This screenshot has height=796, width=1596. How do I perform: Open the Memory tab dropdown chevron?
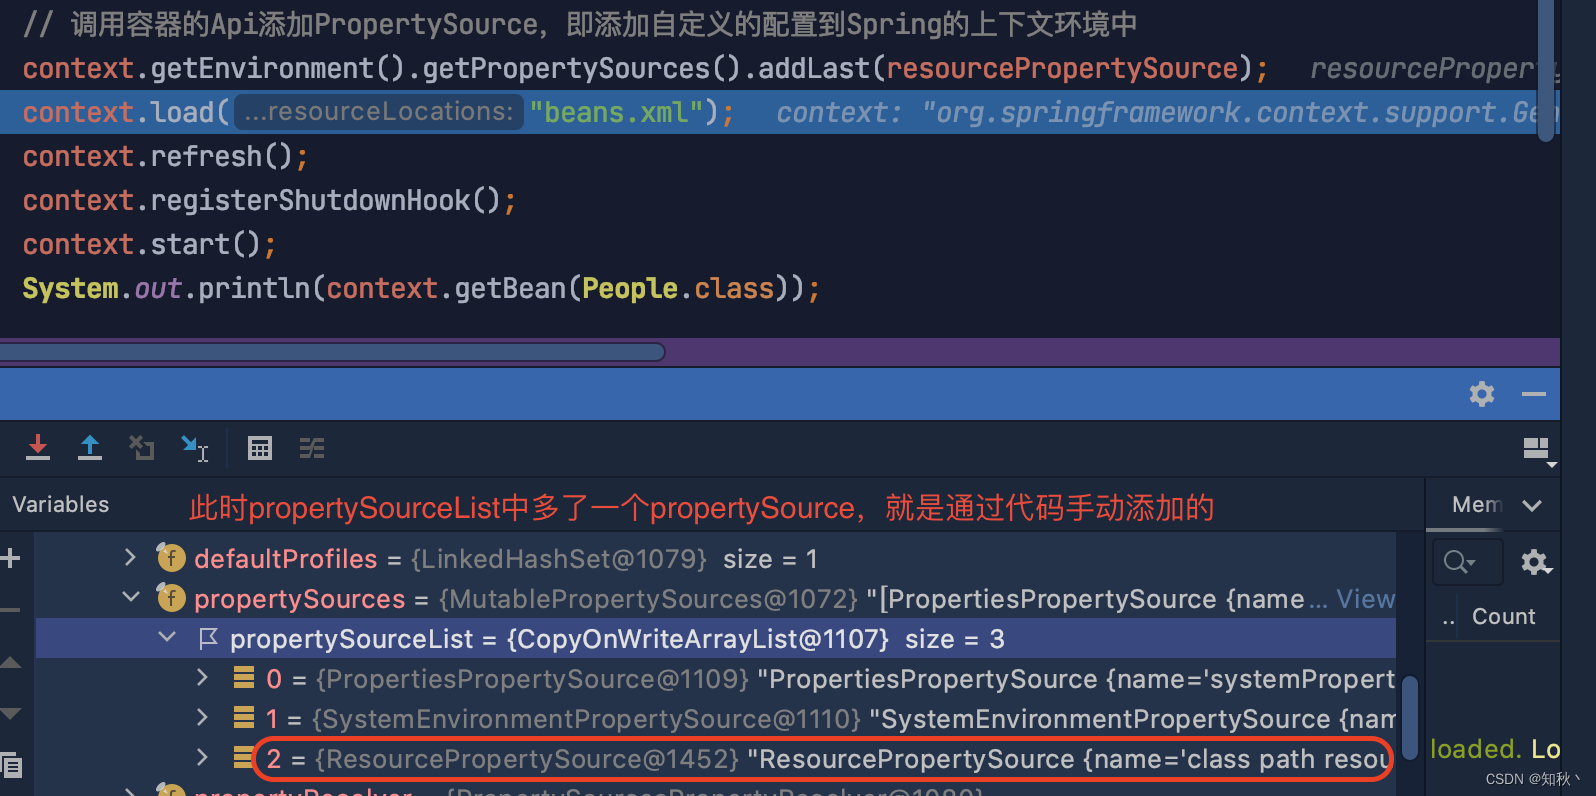click(1532, 506)
